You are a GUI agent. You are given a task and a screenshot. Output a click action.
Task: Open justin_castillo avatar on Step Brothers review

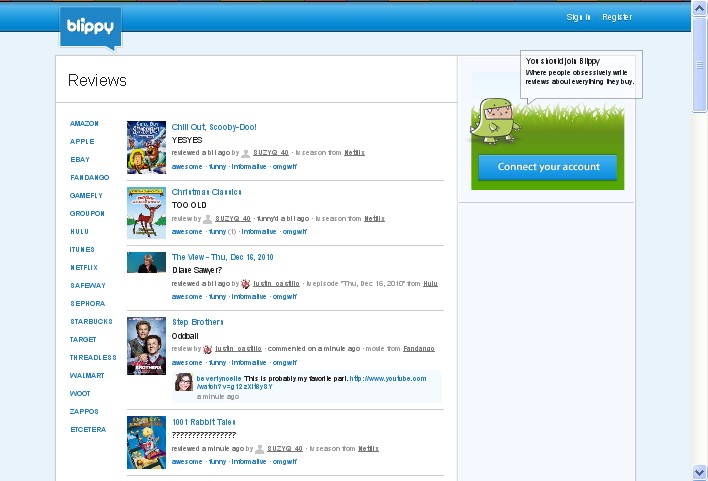click(208, 349)
